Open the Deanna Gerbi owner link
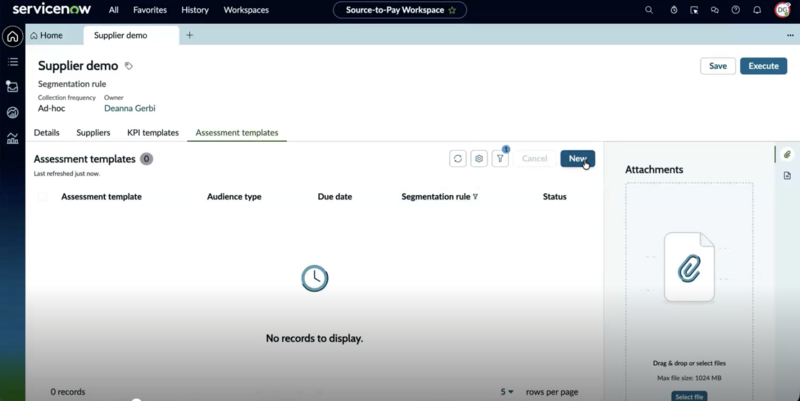 coord(130,108)
